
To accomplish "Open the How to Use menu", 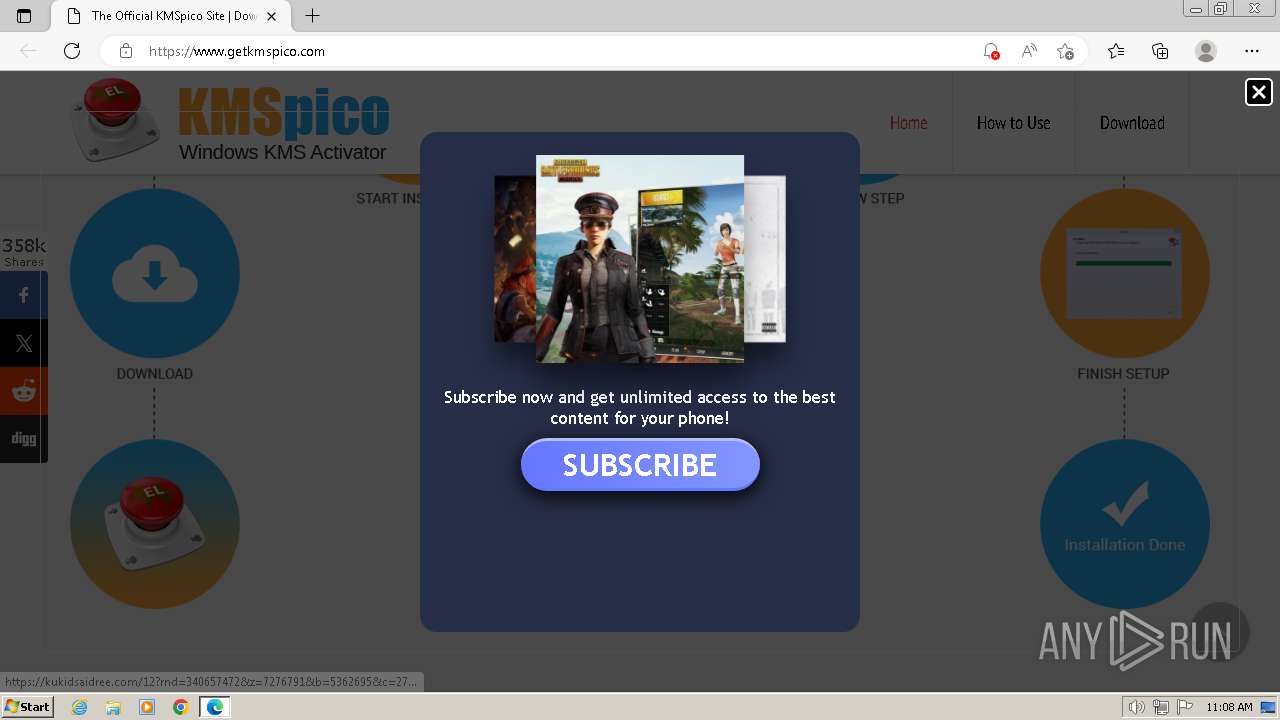I will (1013, 123).
